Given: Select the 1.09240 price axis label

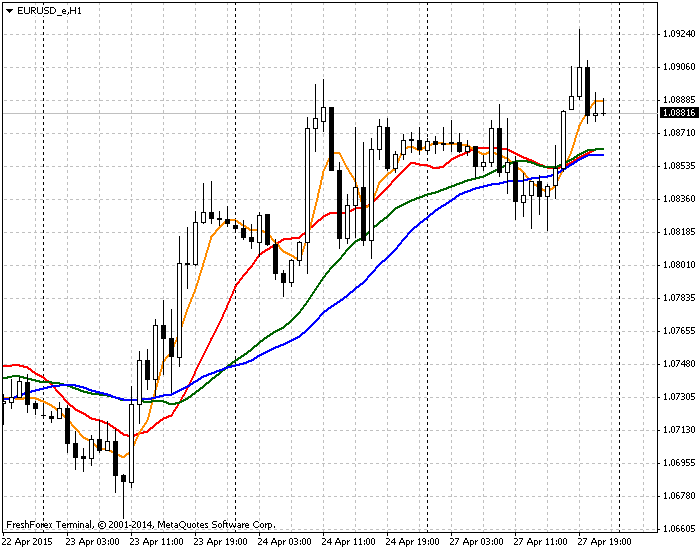Looking at the screenshot, I should (x=679, y=34).
